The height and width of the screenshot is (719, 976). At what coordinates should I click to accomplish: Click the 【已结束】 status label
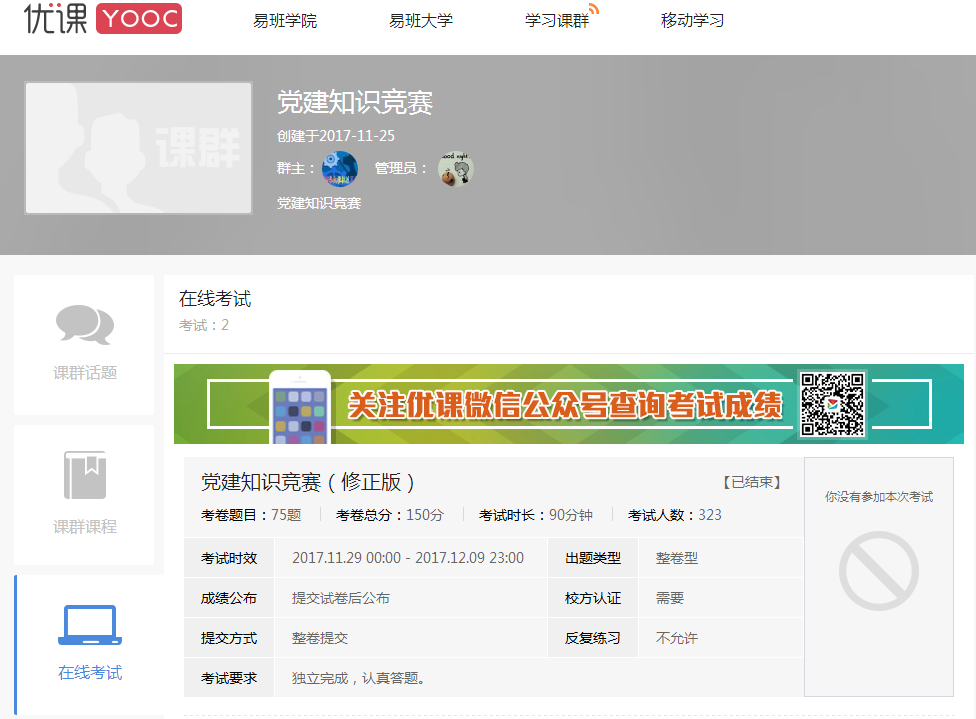[752, 482]
